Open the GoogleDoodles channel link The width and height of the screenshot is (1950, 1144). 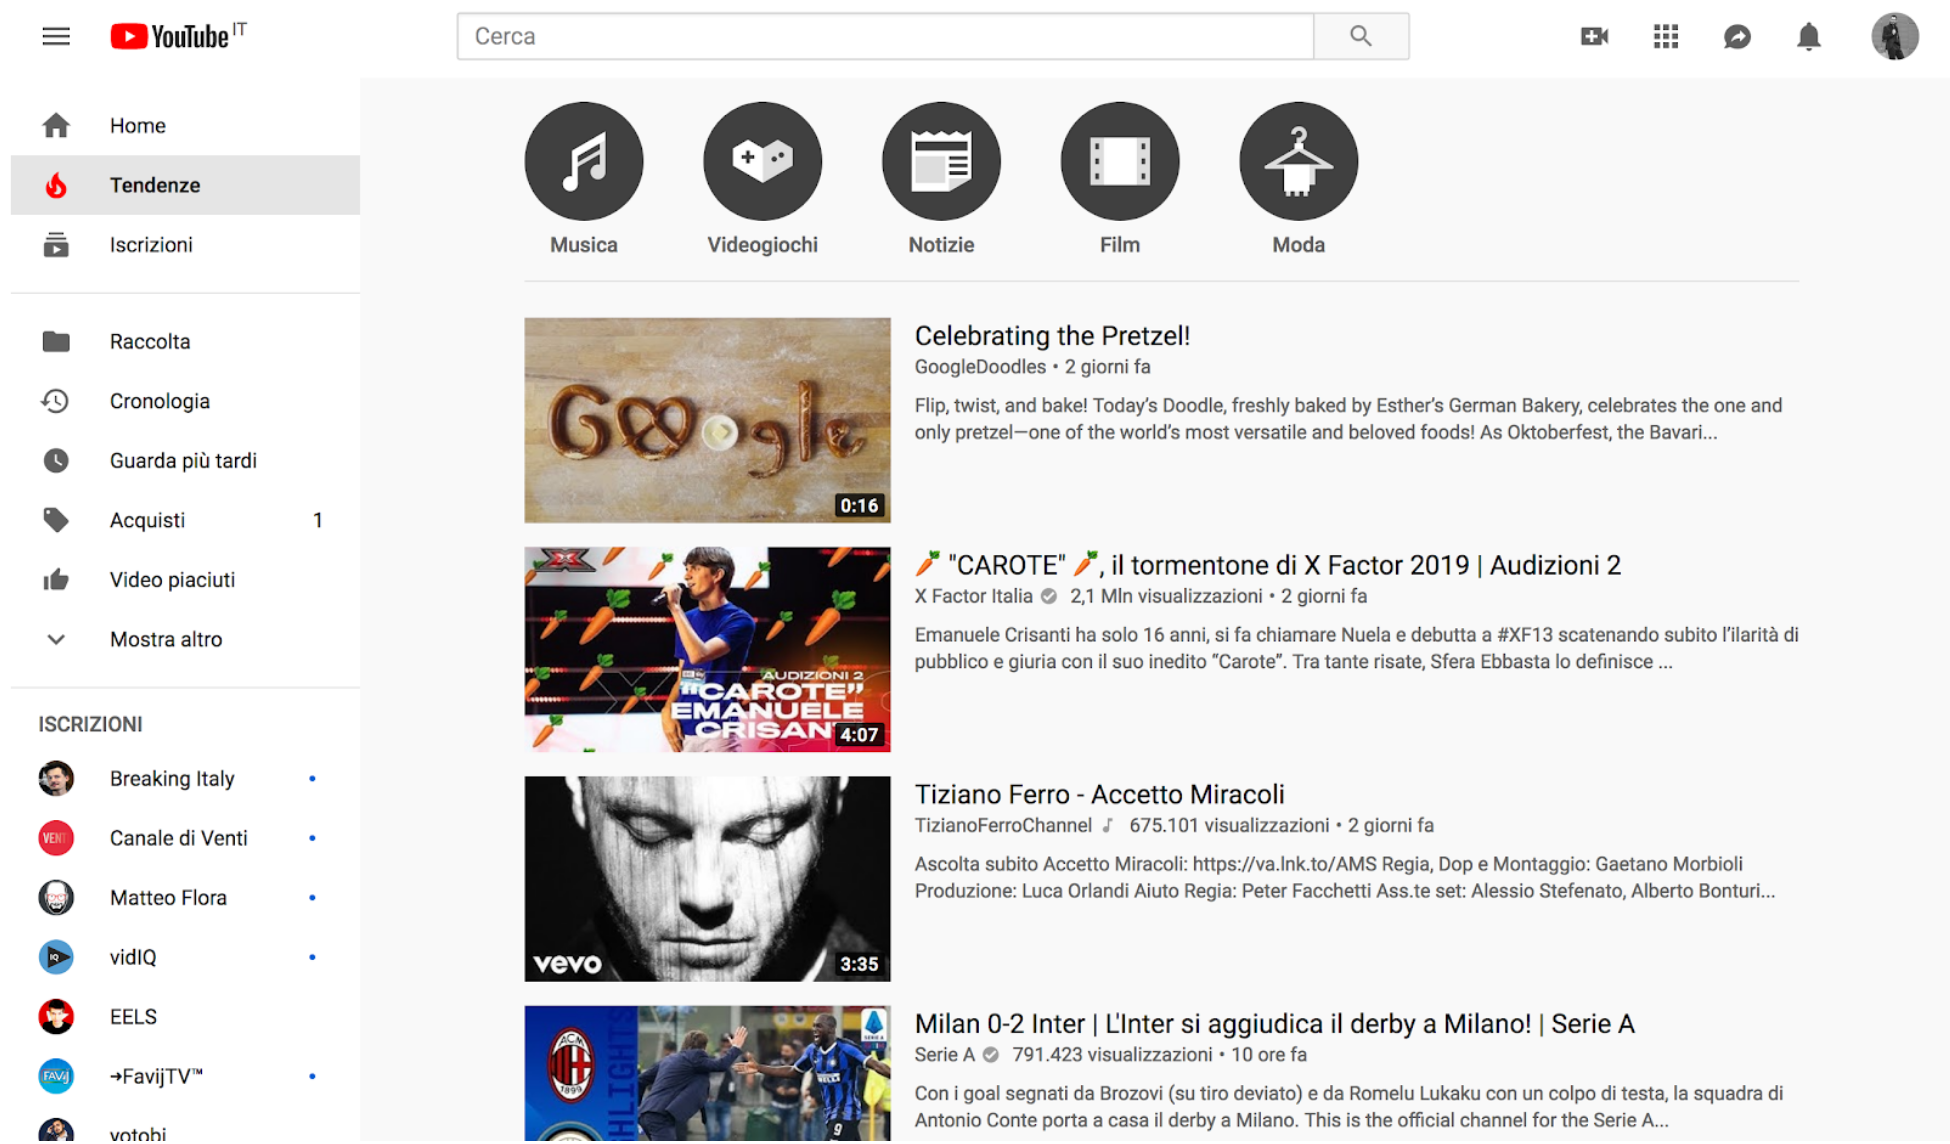(x=980, y=367)
